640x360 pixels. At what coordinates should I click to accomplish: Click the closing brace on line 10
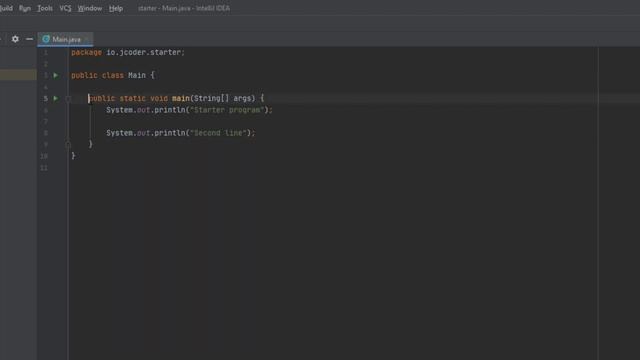(73, 156)
